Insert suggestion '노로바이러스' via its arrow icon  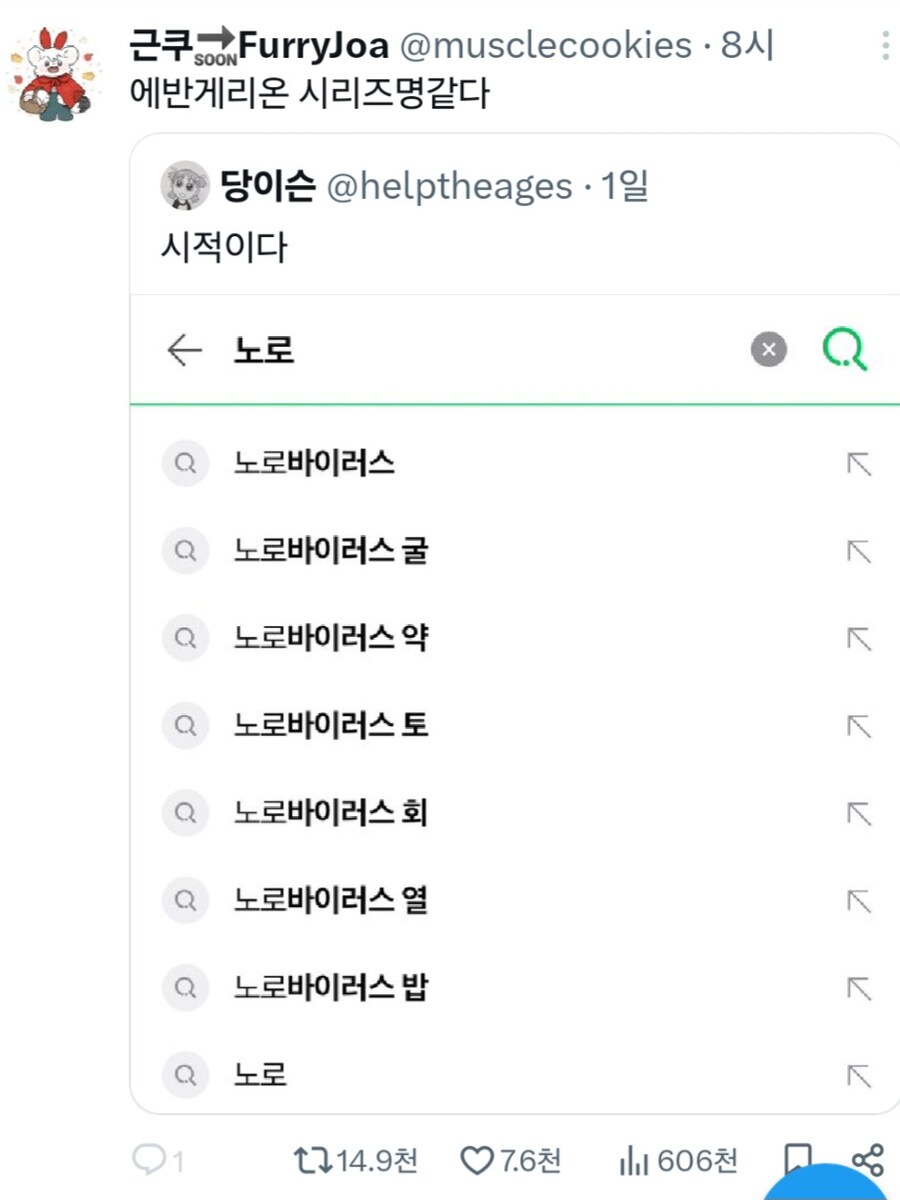(x=858, y=462)
